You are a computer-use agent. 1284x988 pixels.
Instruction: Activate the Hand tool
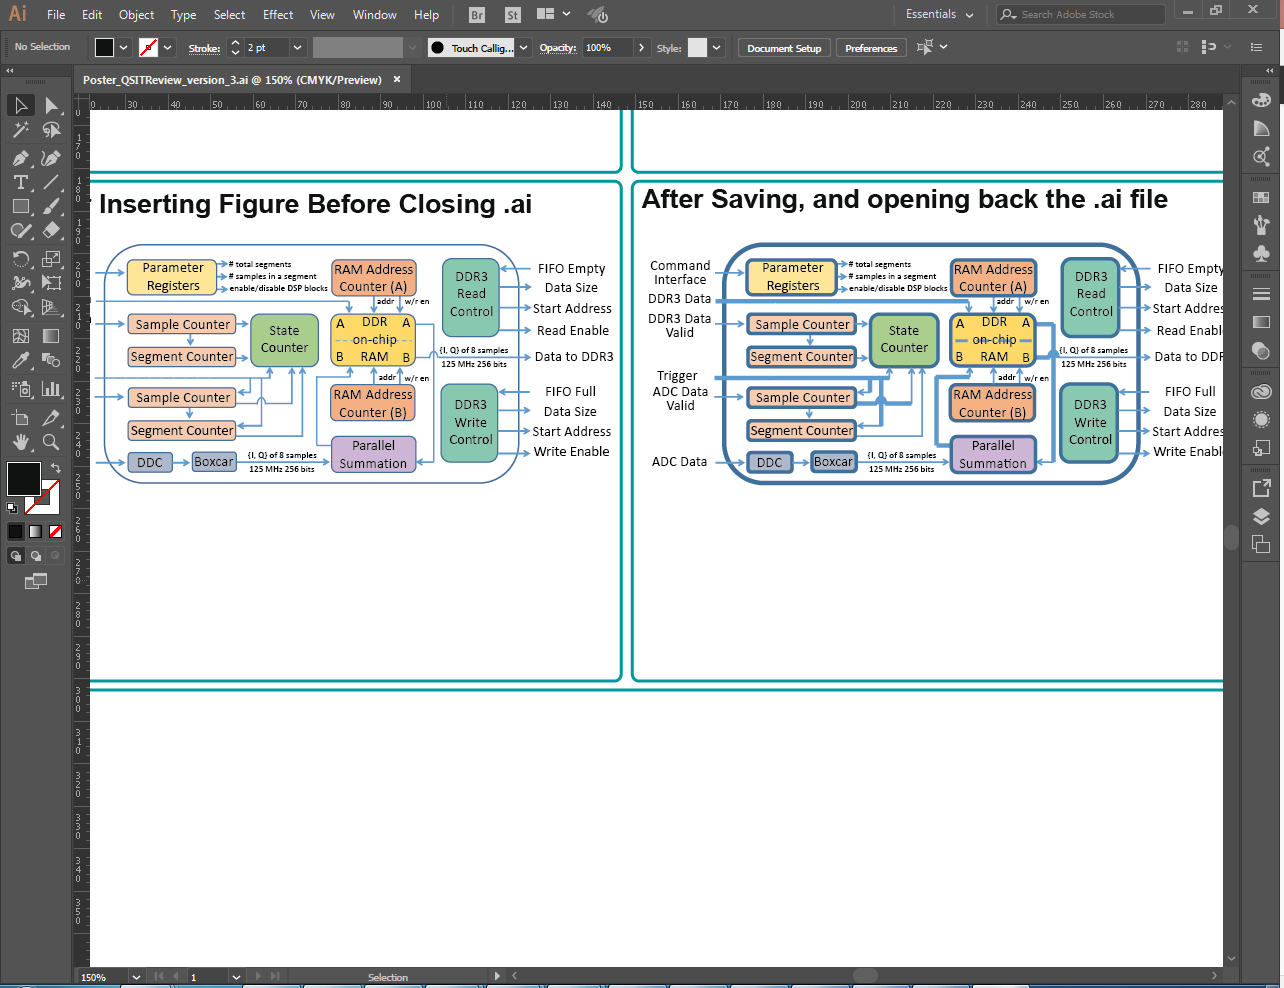21,442
